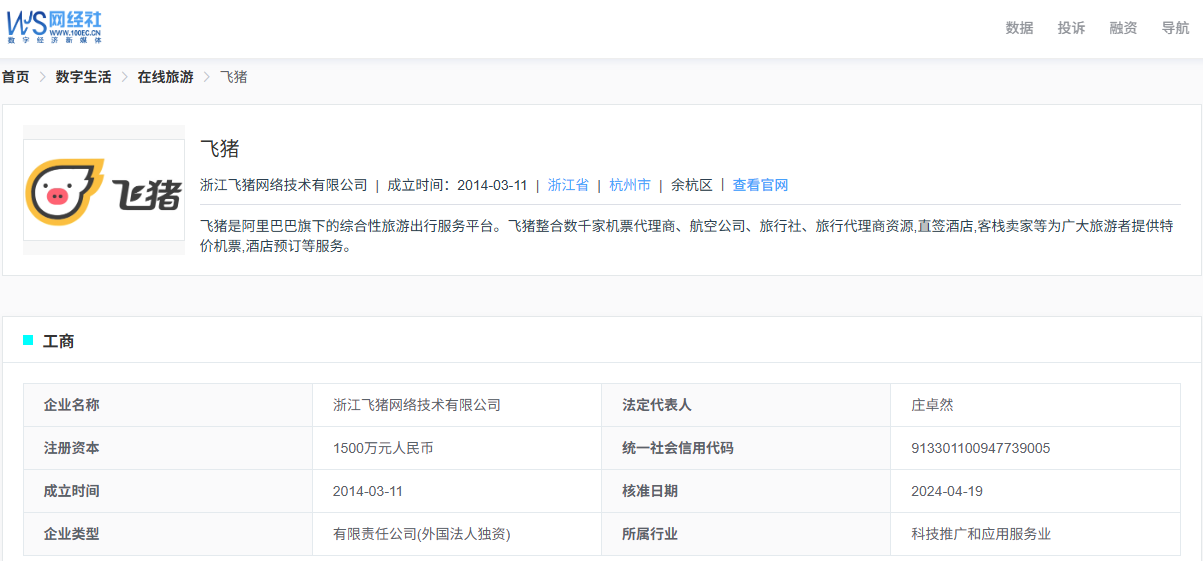Select the 庄卓然 cell
Viewport: 1203px width, 561px height.
(x=1035, y=405)
